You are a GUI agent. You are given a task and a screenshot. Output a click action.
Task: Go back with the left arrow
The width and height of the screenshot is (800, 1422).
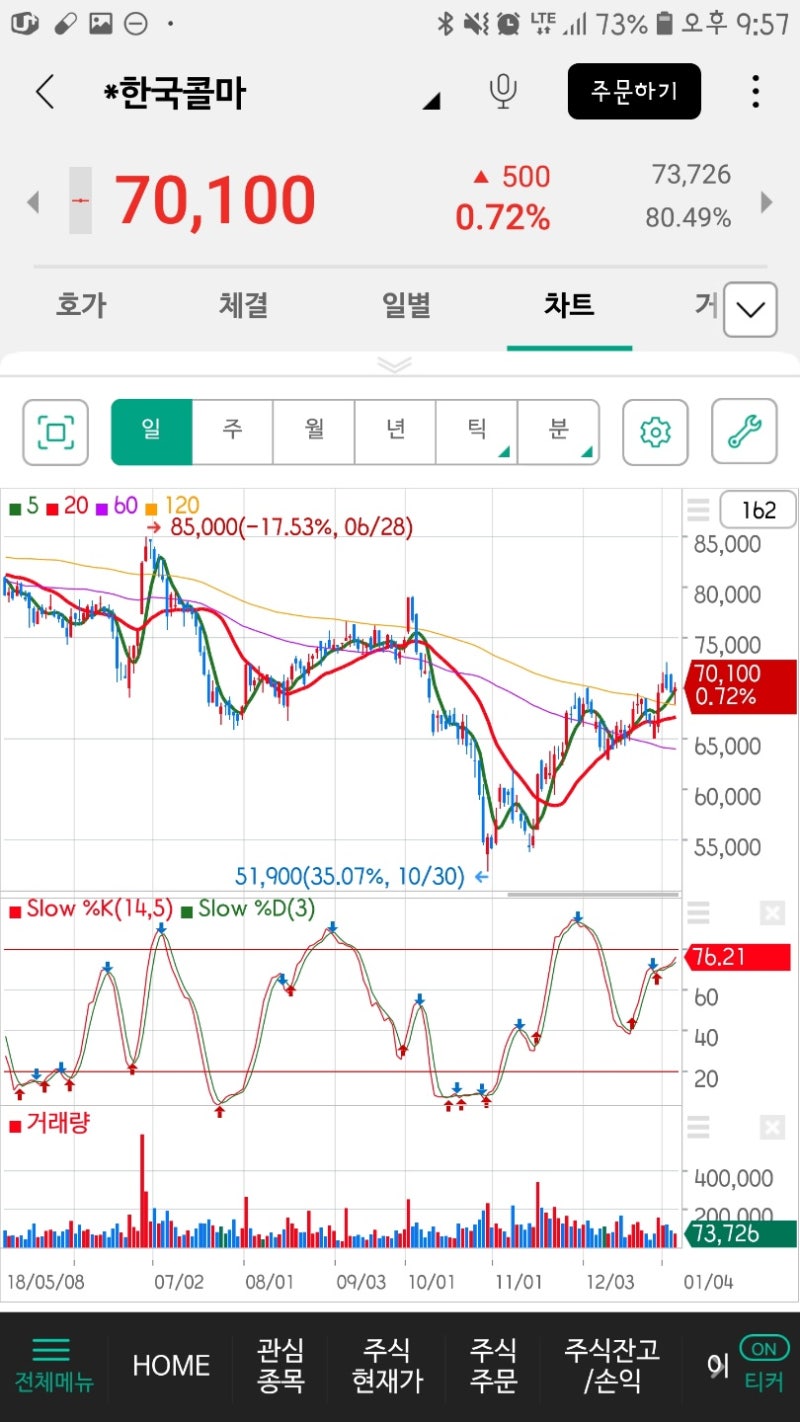(44, 92)
